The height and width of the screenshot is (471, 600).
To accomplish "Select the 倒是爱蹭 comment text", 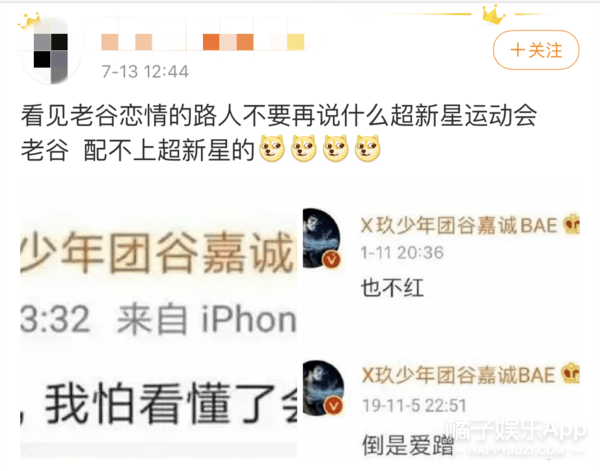I will point(408,445).
